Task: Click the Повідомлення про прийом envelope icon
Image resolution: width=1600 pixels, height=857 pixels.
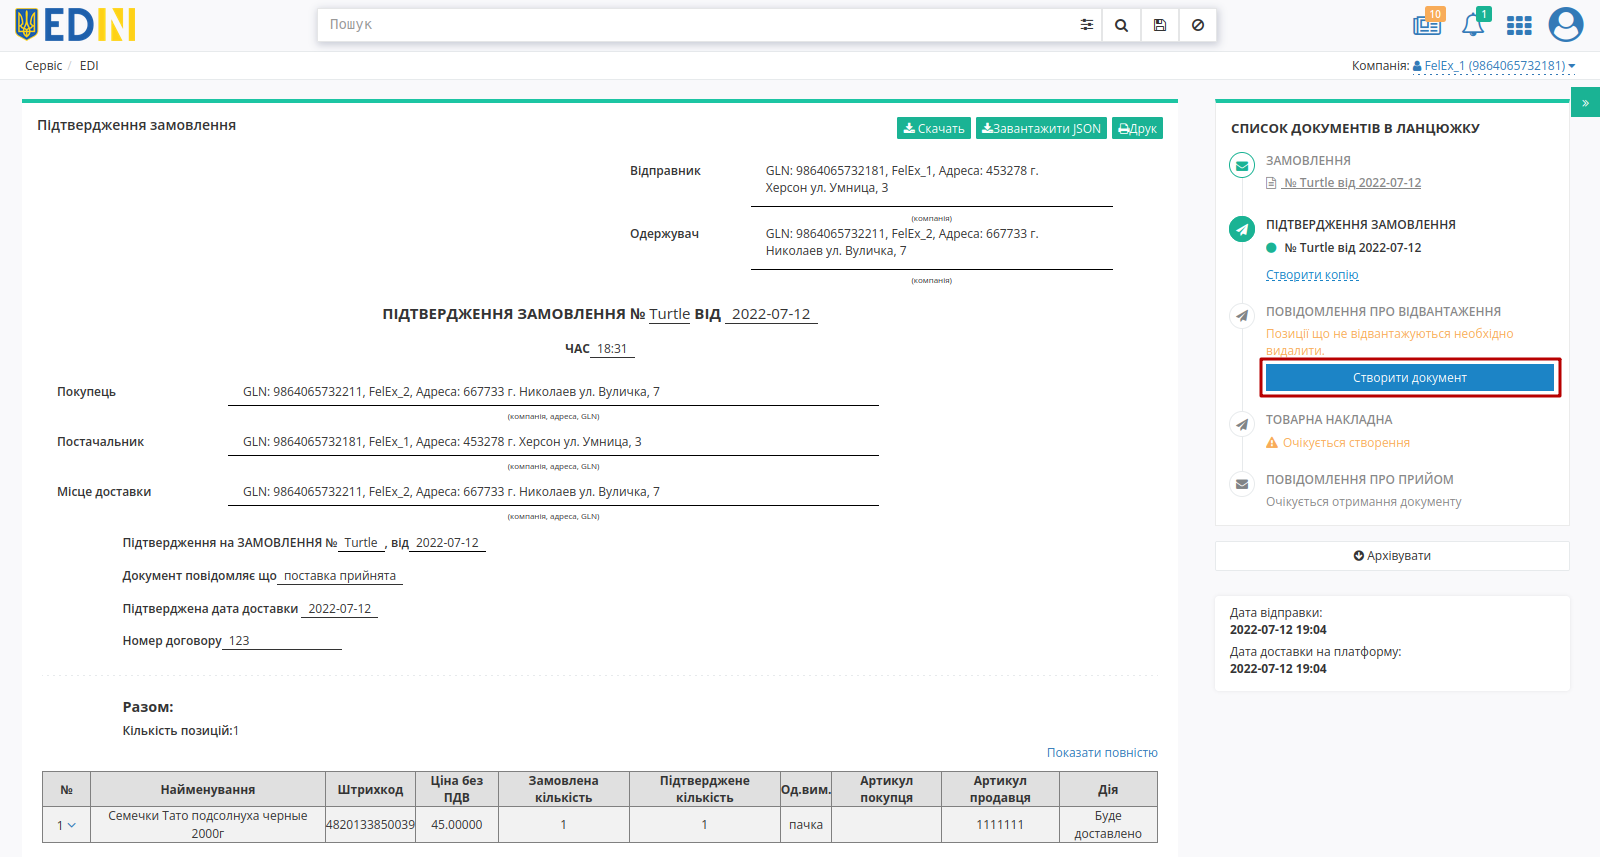Action: pyautogui.click(x=1242, y=484)
